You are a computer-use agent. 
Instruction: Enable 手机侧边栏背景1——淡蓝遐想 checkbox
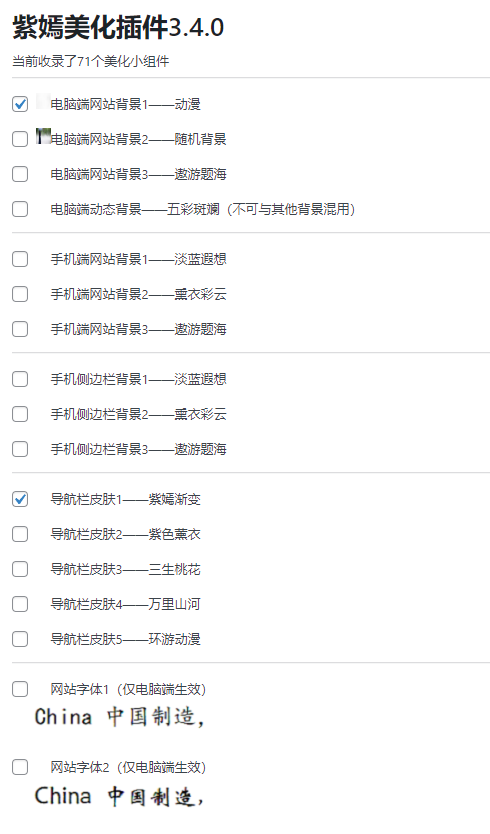click(20, 379)
